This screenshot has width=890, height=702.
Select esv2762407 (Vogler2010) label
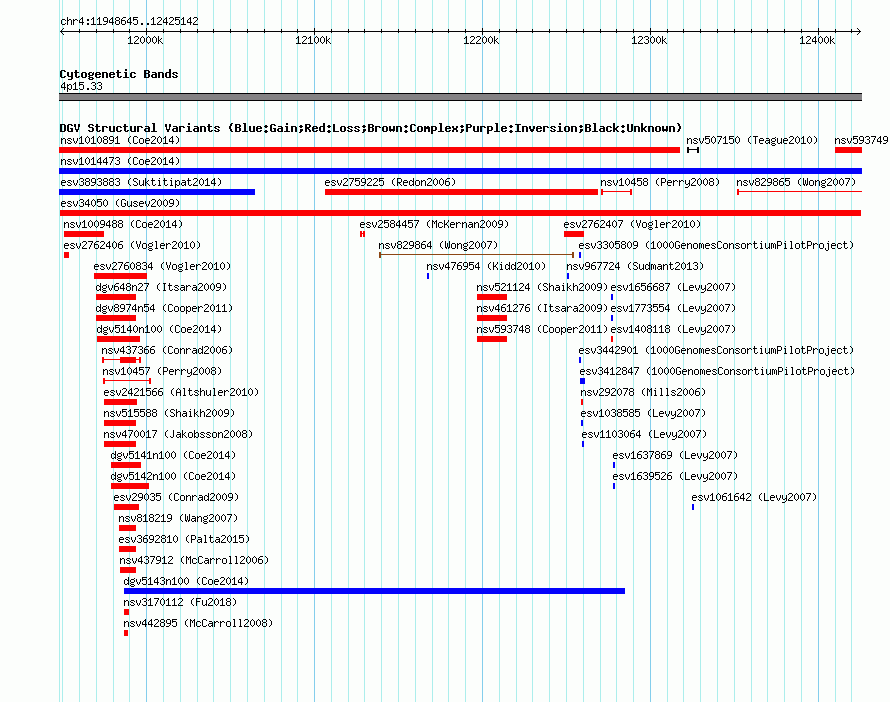tap(632, 224)
